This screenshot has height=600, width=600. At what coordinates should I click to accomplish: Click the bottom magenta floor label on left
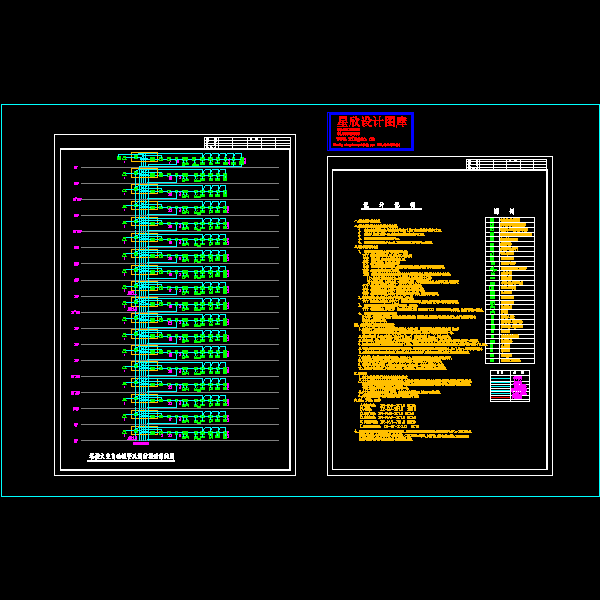coord(76,440)
